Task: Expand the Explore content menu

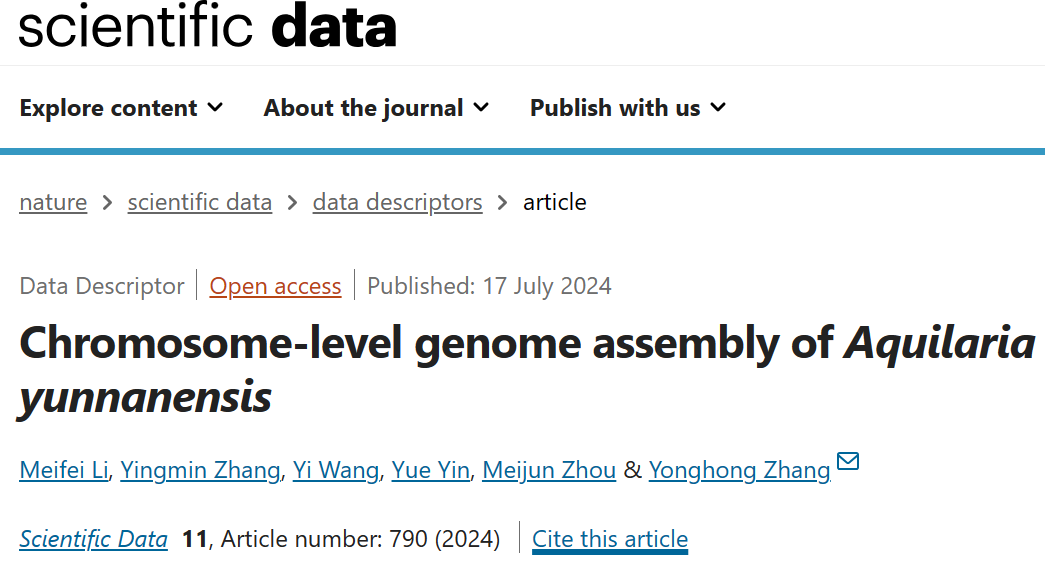Action: click(x=121, y=108)
